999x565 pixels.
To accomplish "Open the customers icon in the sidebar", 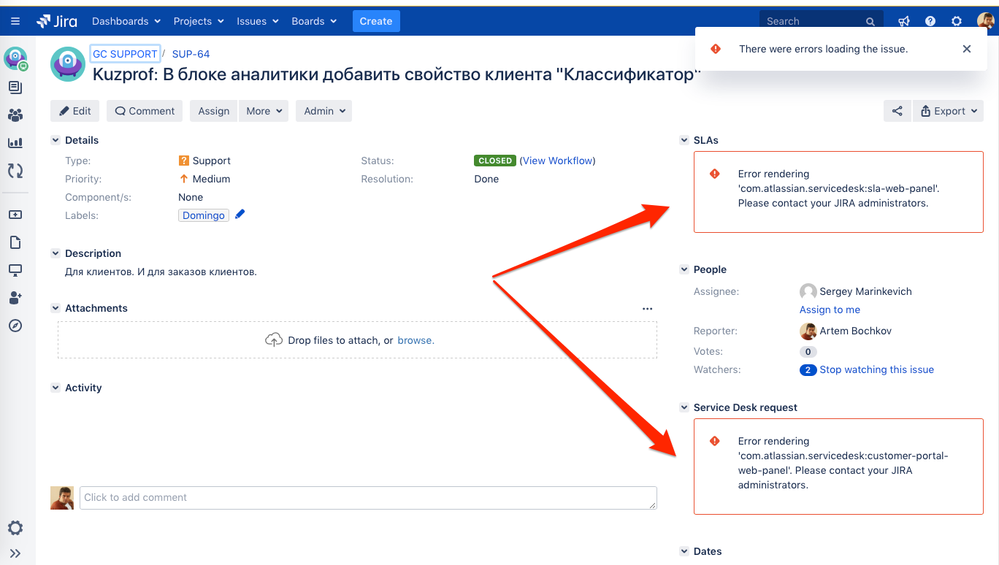I will point(15,115).
